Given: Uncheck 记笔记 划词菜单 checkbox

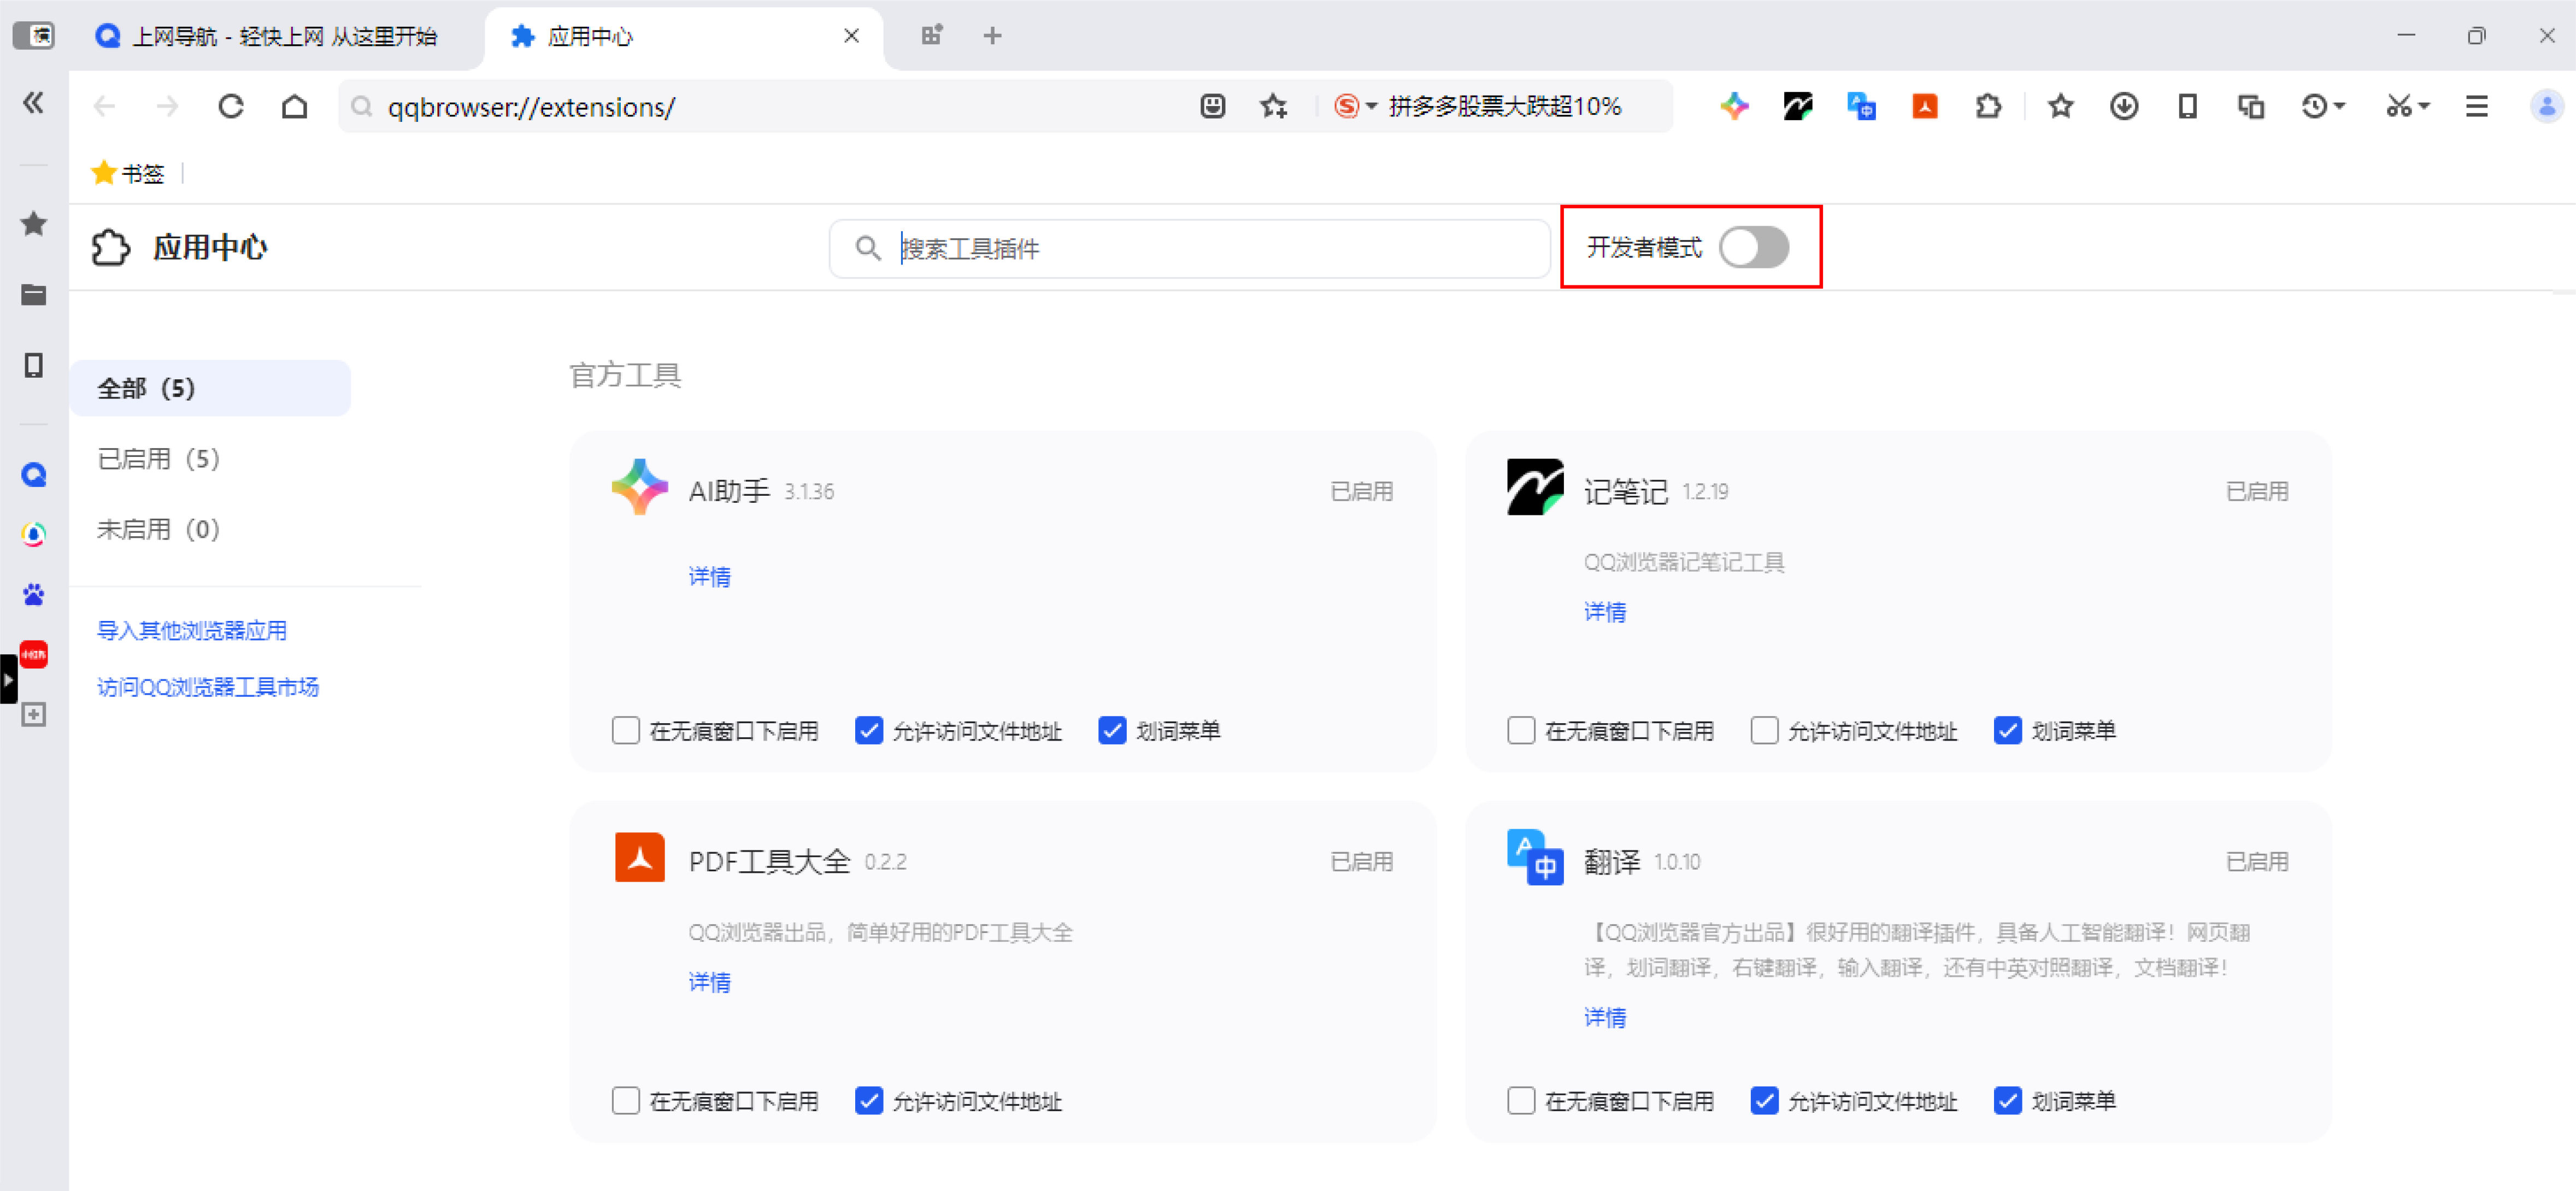Looking at the screenshot, I should 2008,730.
